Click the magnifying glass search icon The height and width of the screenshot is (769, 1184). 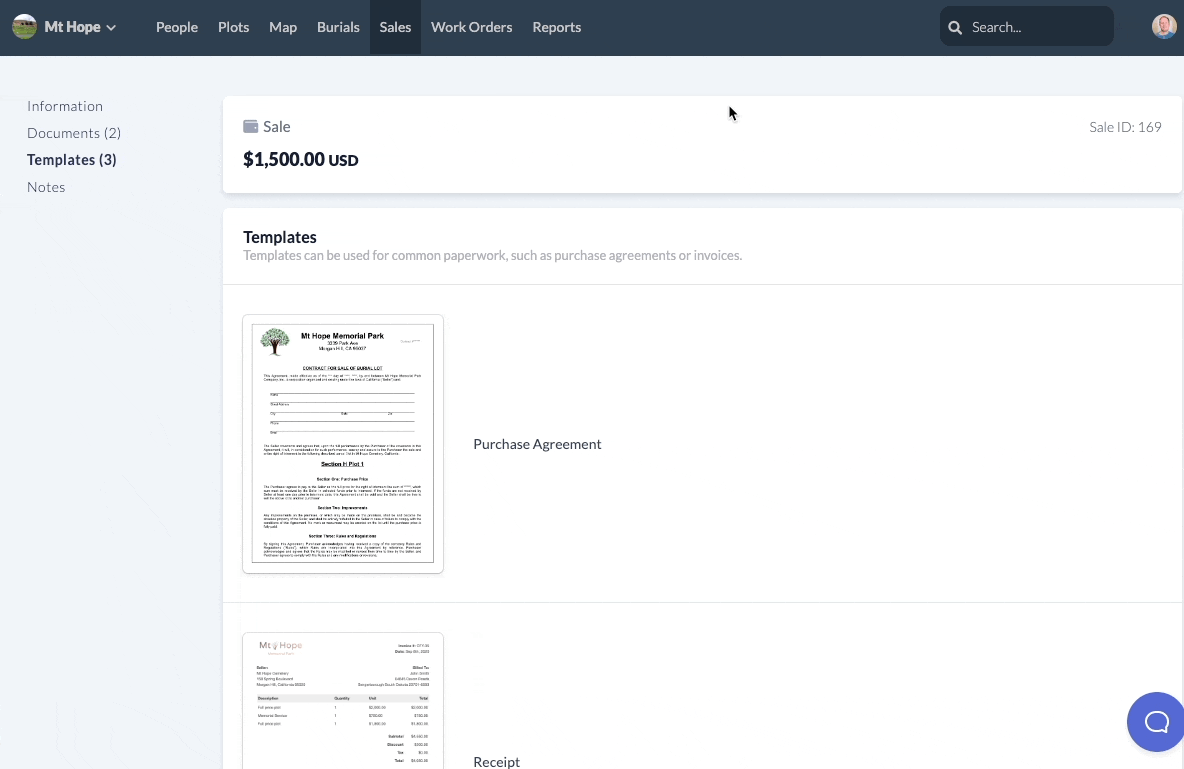pyautogui.click(x=955, y=27)
